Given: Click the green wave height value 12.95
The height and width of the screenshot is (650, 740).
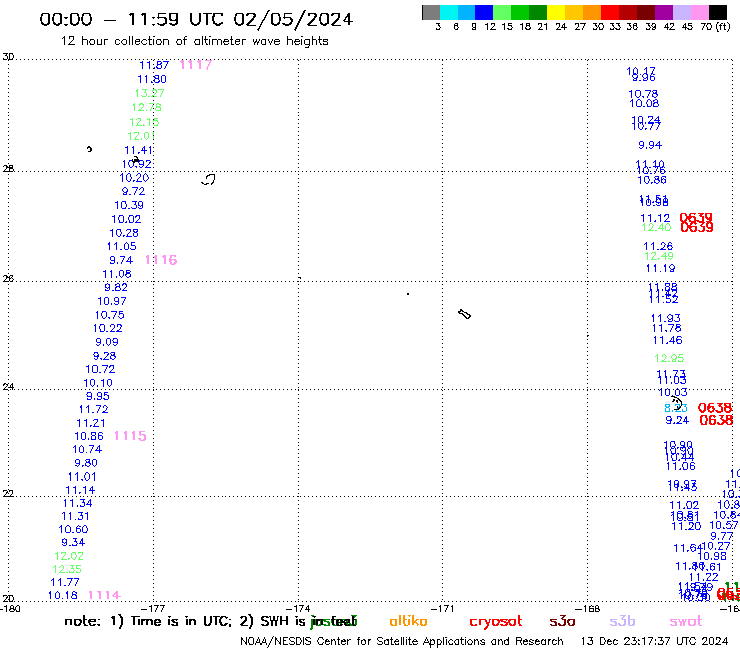Looking at the screenshot, I should 669,358.
